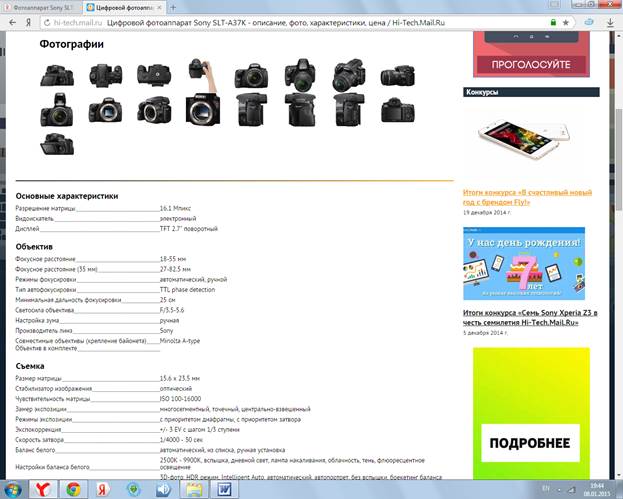Launch Google Chrome from the taskbar
Viewport: 623px width, 499px height.
(x=73, y=489)
